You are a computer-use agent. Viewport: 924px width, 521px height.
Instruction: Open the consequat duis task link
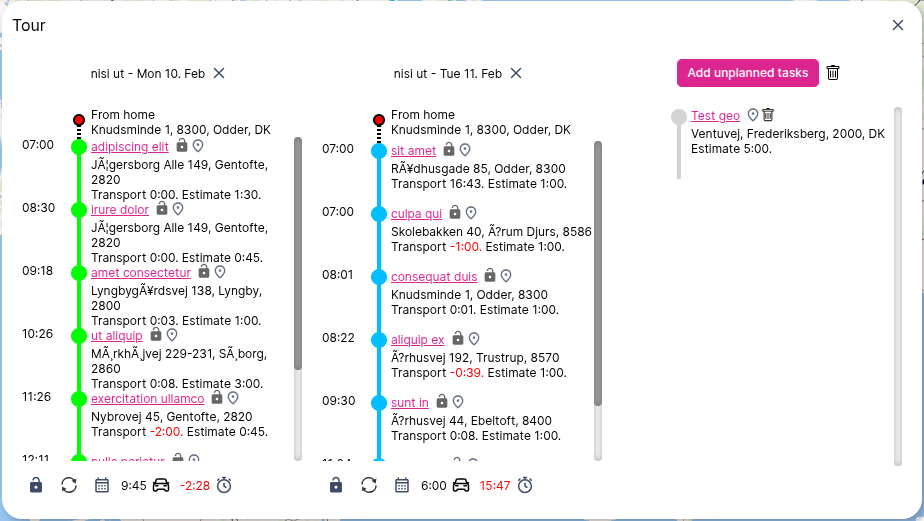click(433, 277)
